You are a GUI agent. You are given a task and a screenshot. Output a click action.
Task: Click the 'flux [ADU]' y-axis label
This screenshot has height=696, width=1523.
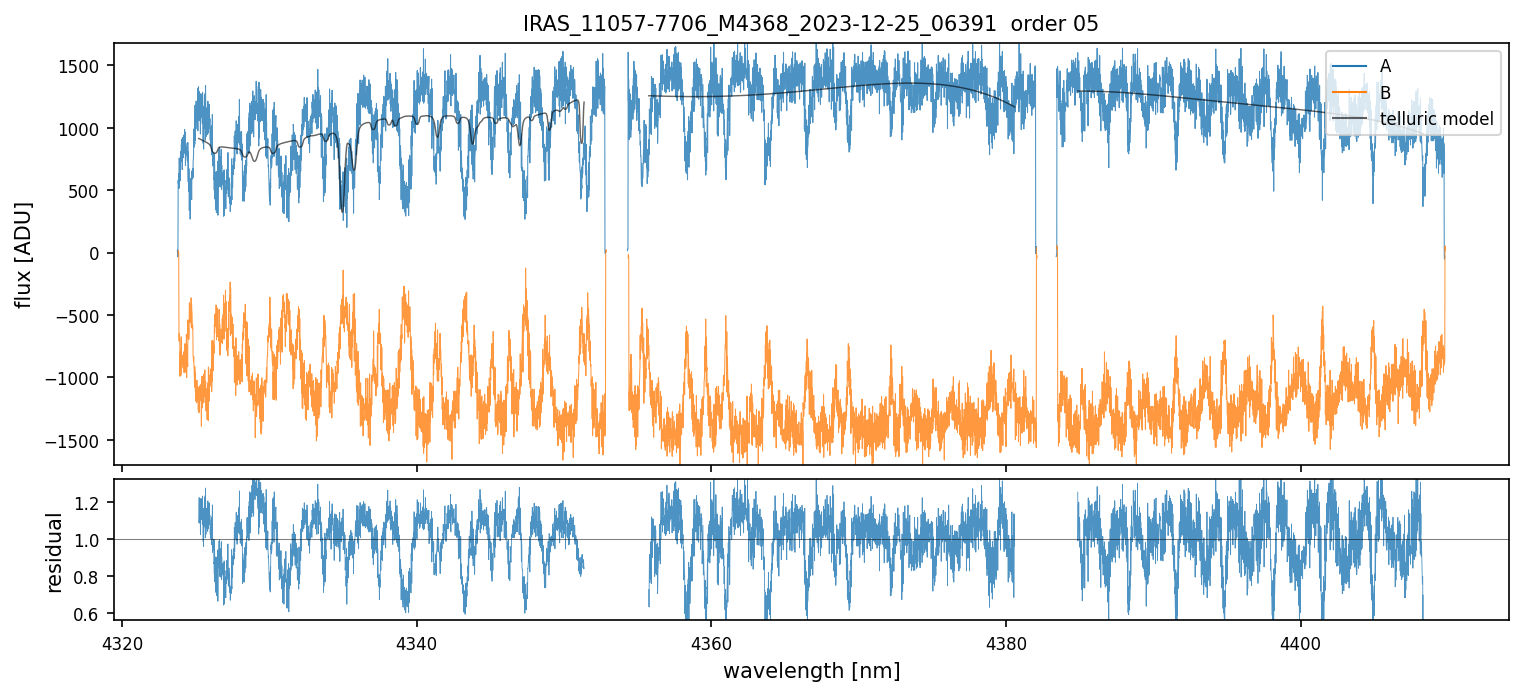coord(23,254)
